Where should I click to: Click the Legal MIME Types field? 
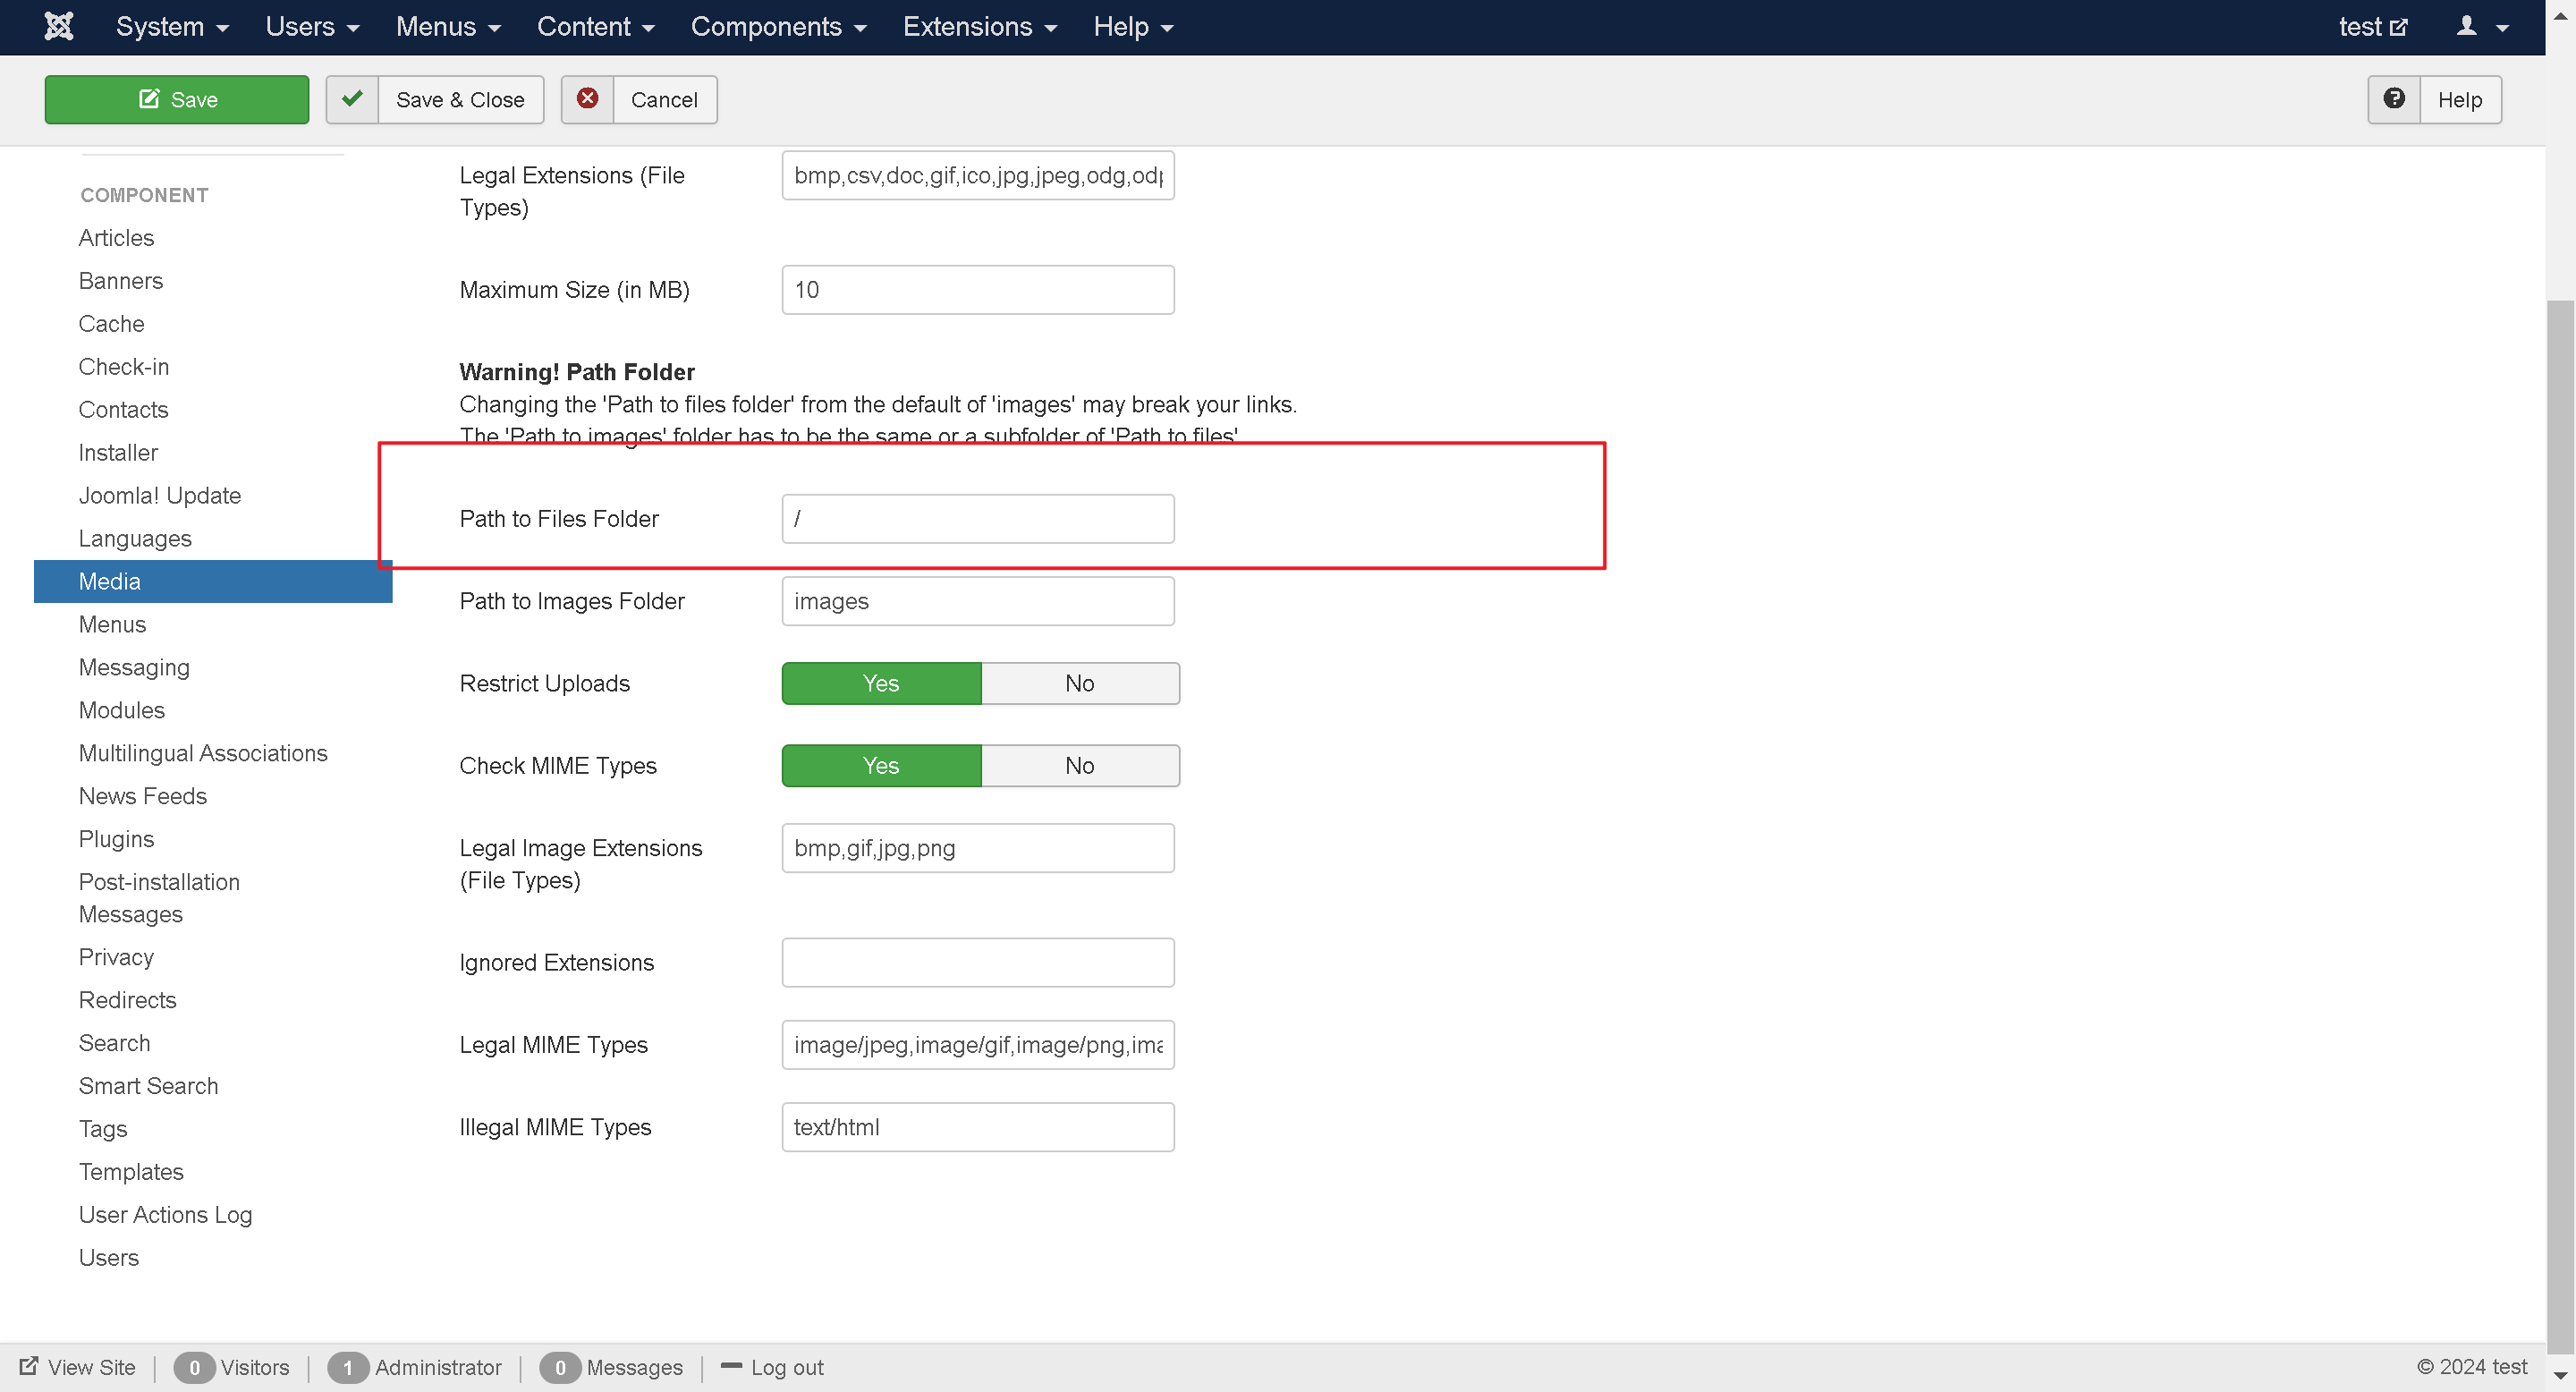pyautogui.click(x=978, y=1044)
